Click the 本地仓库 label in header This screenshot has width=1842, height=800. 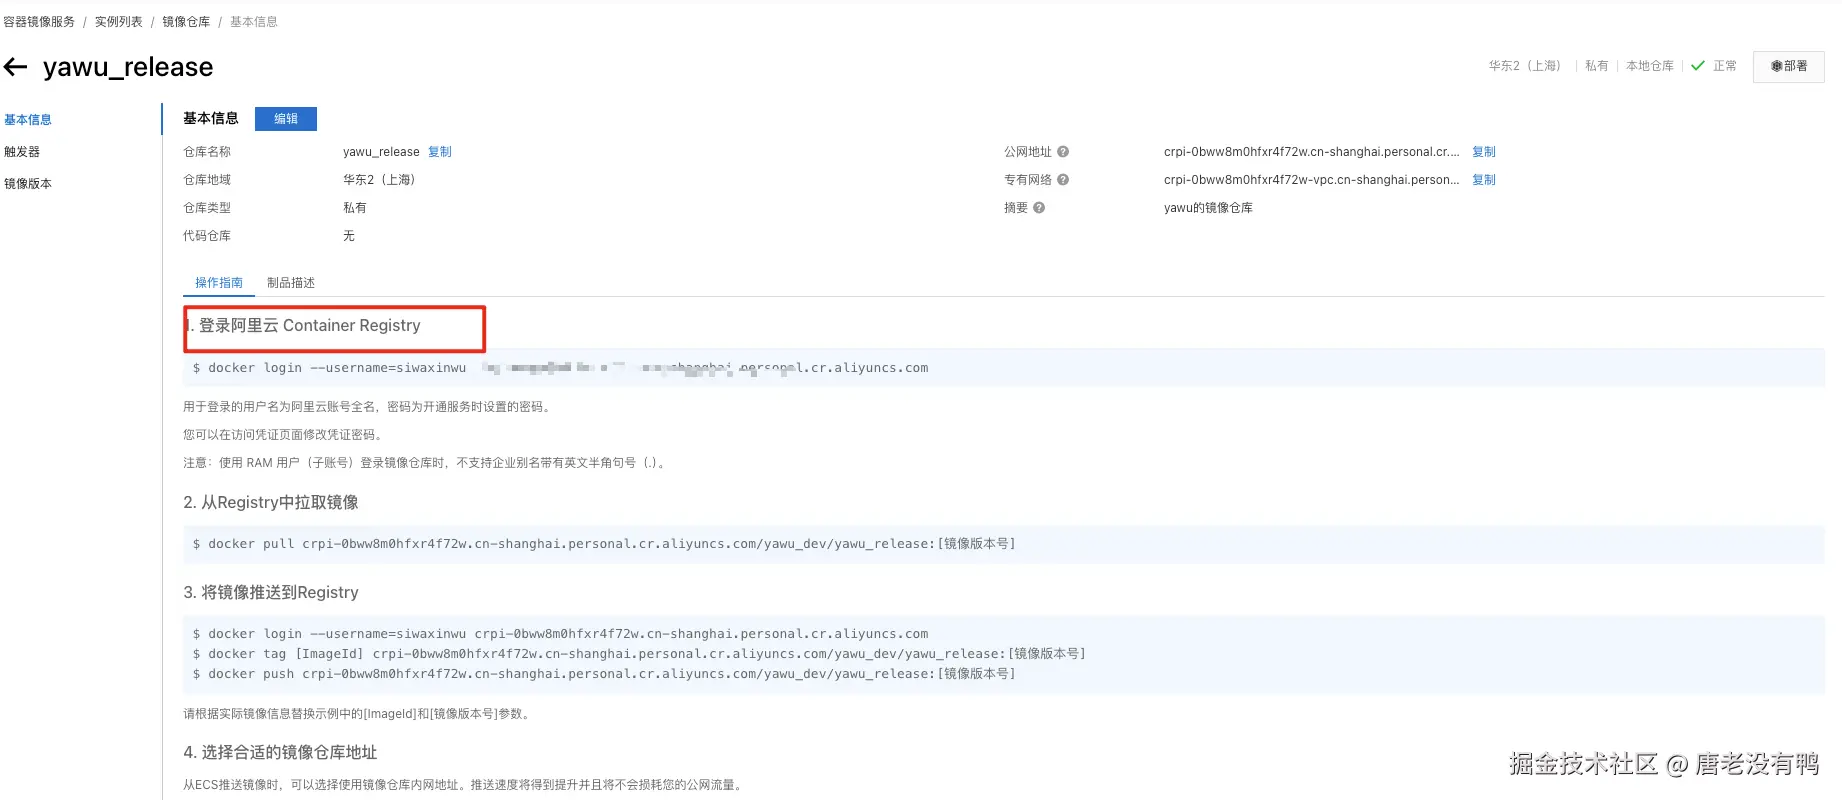tap(1650, 66)
